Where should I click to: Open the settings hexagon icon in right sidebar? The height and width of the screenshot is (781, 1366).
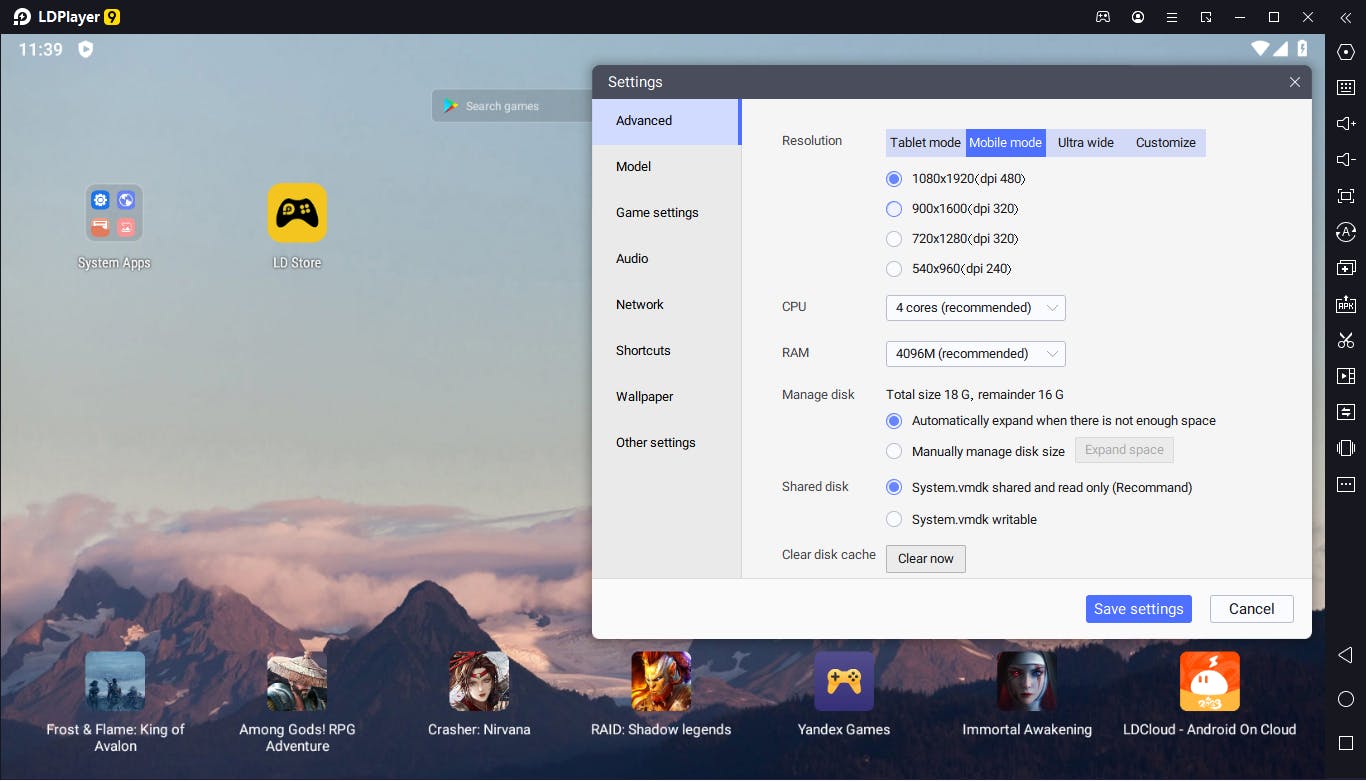click(1346, 52)
